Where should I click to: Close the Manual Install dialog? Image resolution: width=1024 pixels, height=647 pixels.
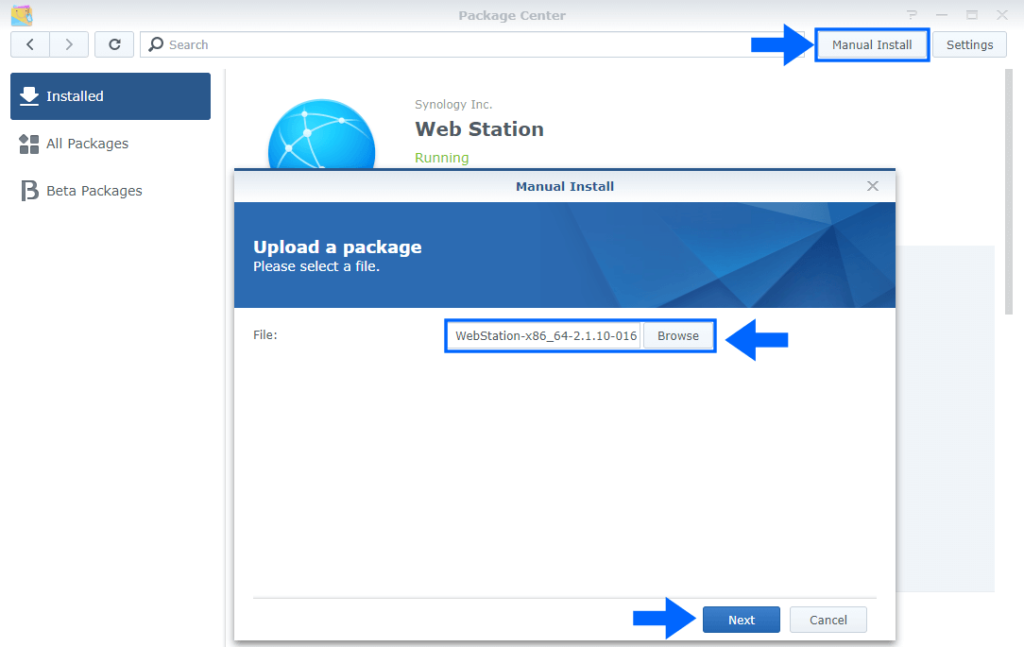(872, 185)
